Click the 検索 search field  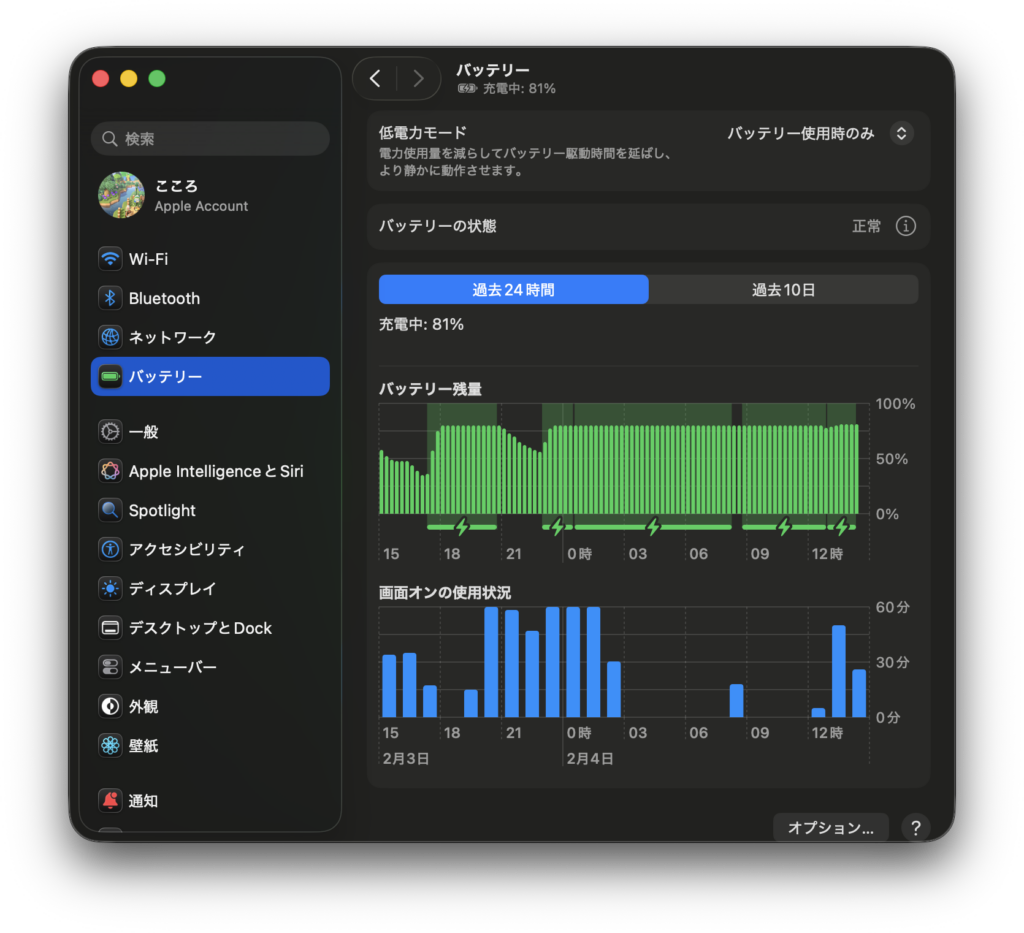pyautogui.click(x=210, y=139)
